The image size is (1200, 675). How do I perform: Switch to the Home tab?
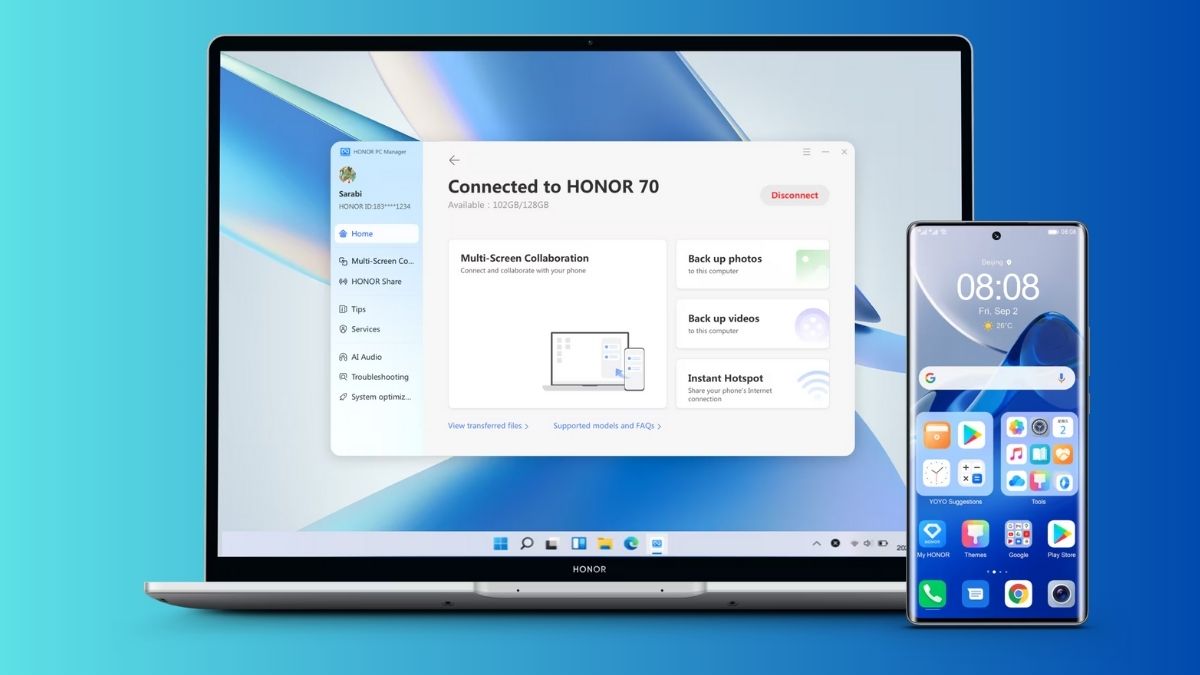tap(360, 233)
